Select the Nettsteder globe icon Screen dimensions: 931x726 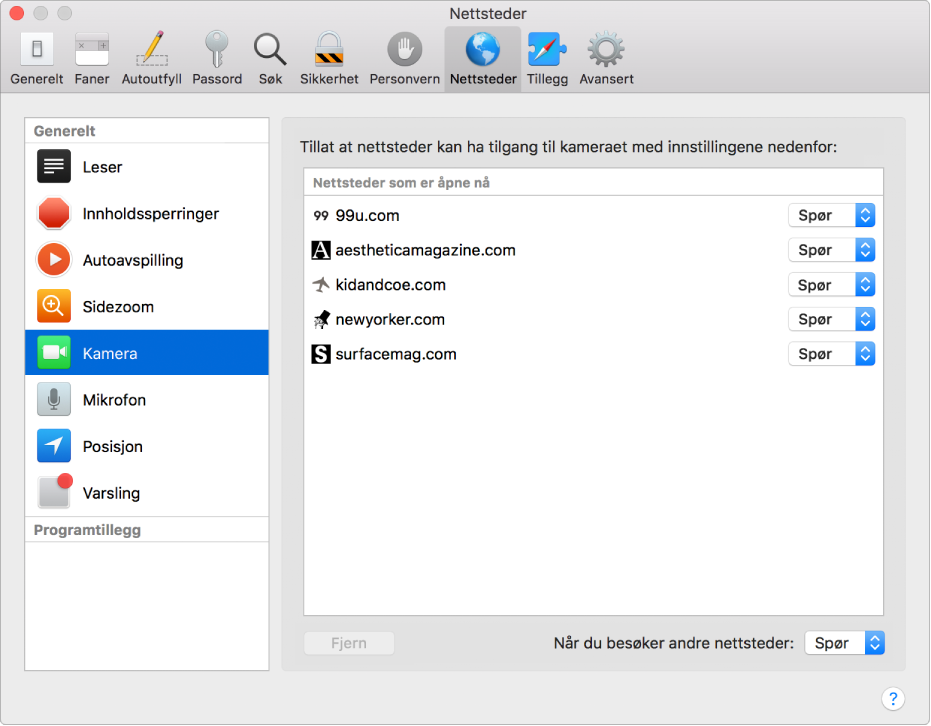point(483,49)
